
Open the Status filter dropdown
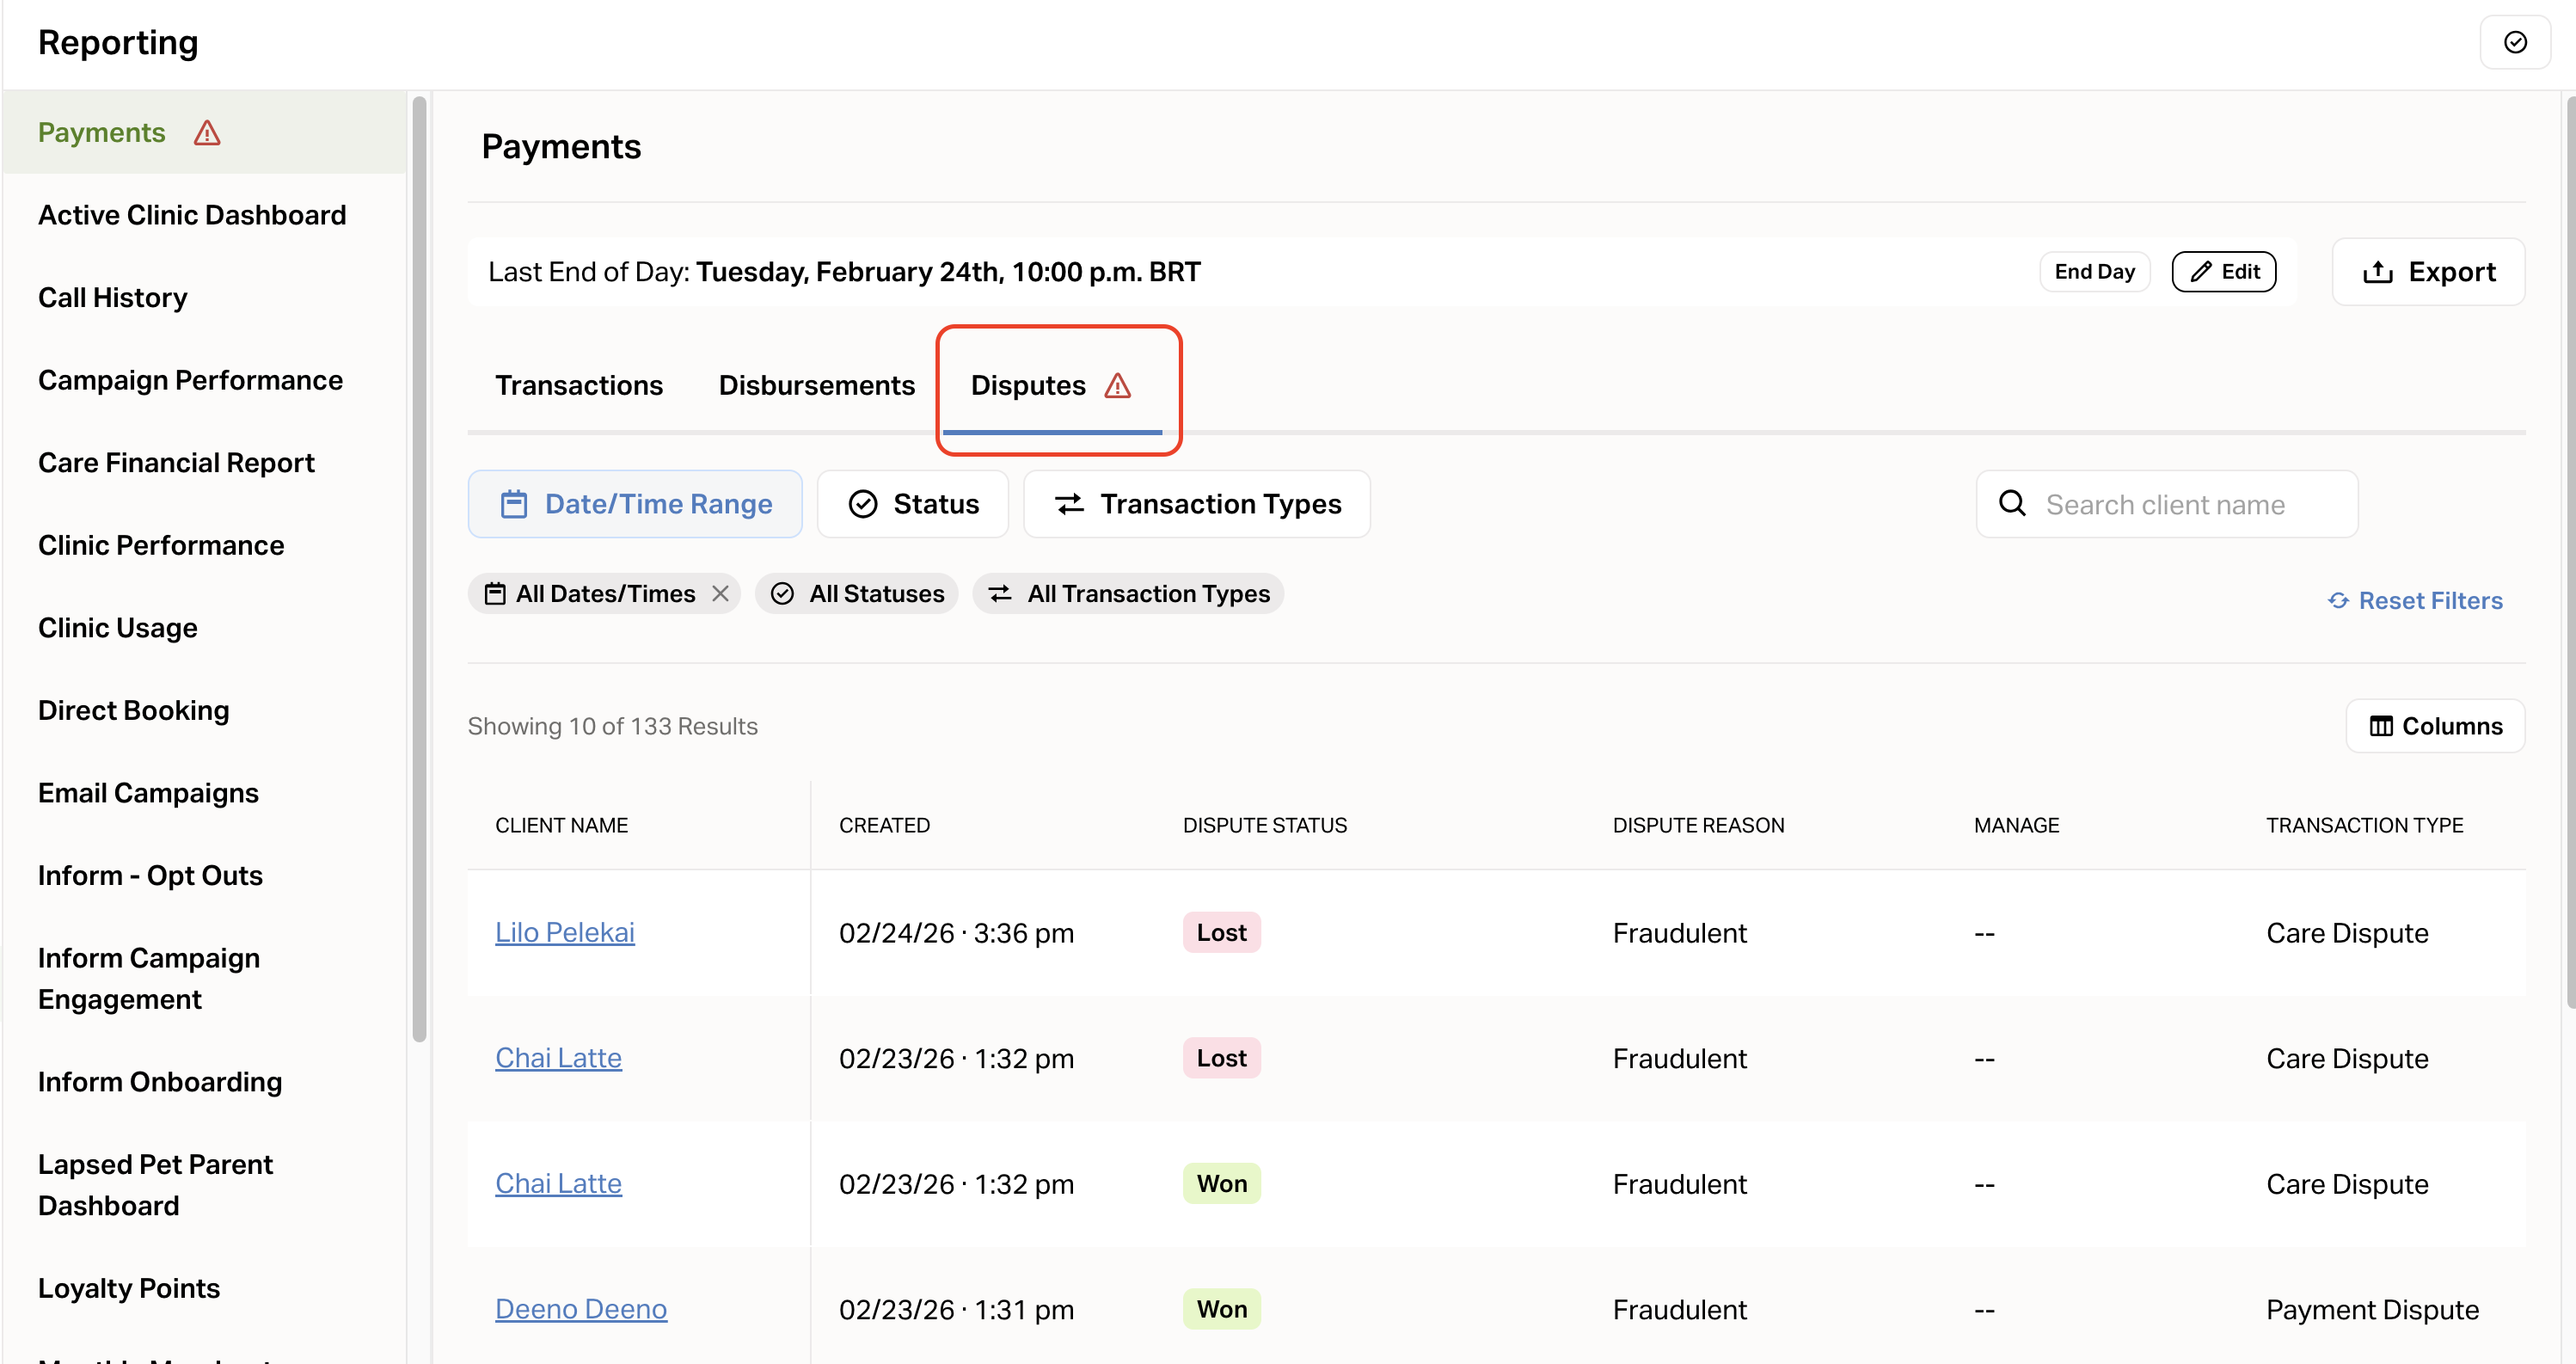912,504
